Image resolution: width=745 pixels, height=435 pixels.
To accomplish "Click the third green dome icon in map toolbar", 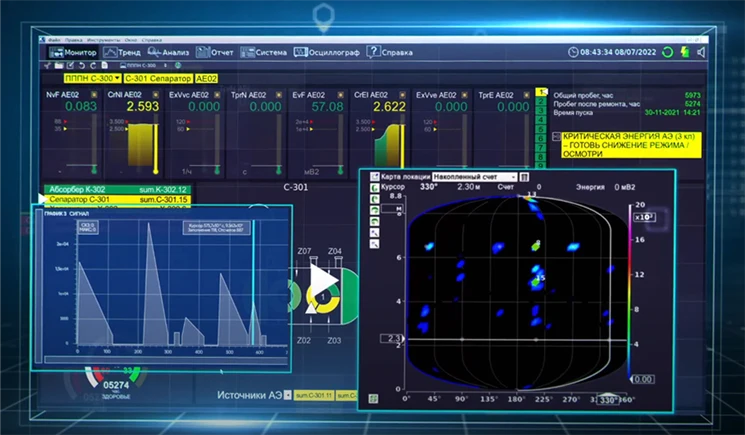I will pyautogui.click(x=375, y=210).
